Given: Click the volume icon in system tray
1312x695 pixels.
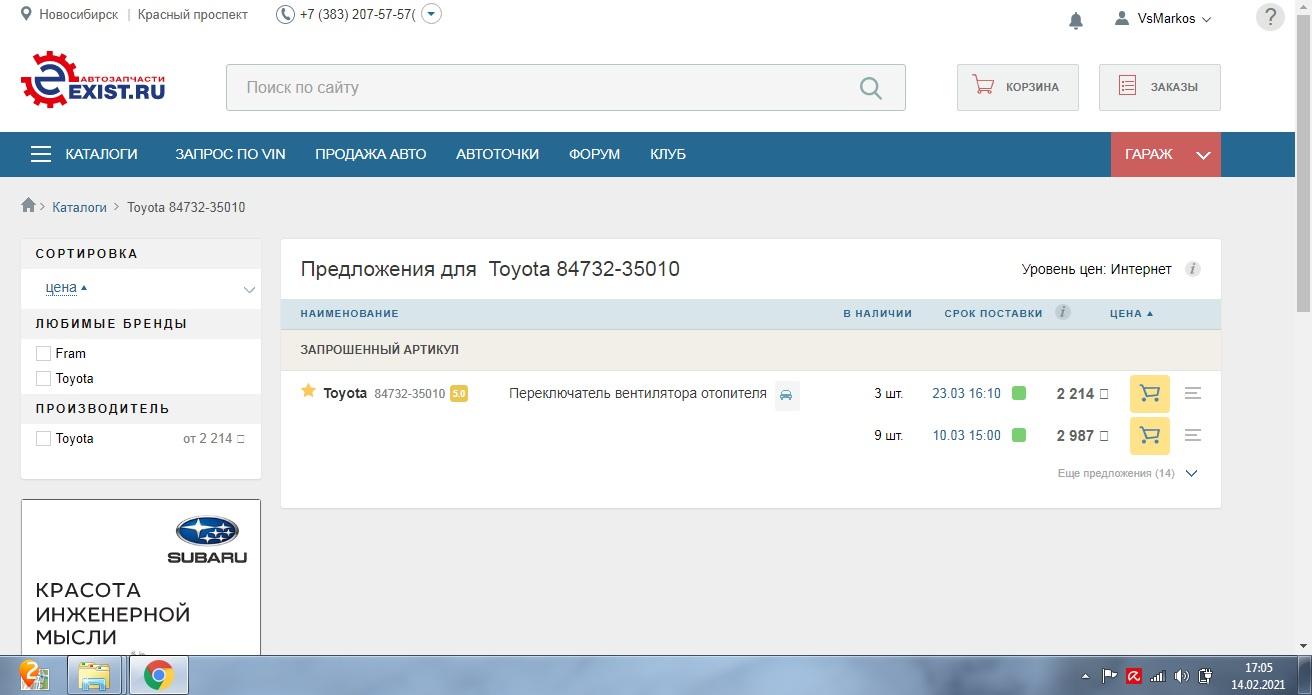Looking at the screenshot, I should pyautogui.click(x=1181, y=675).
